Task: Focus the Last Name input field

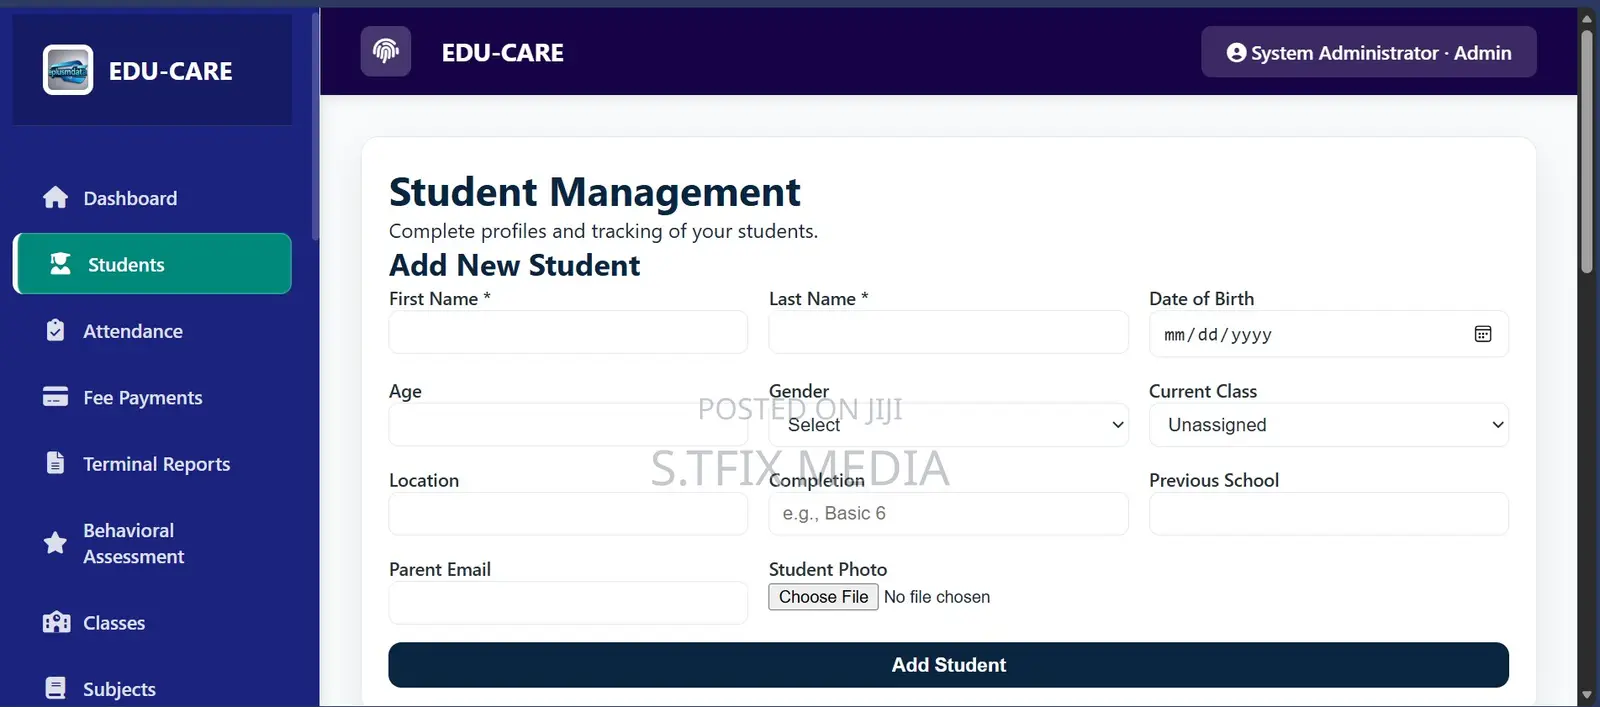Action: (x=948, y=331)
